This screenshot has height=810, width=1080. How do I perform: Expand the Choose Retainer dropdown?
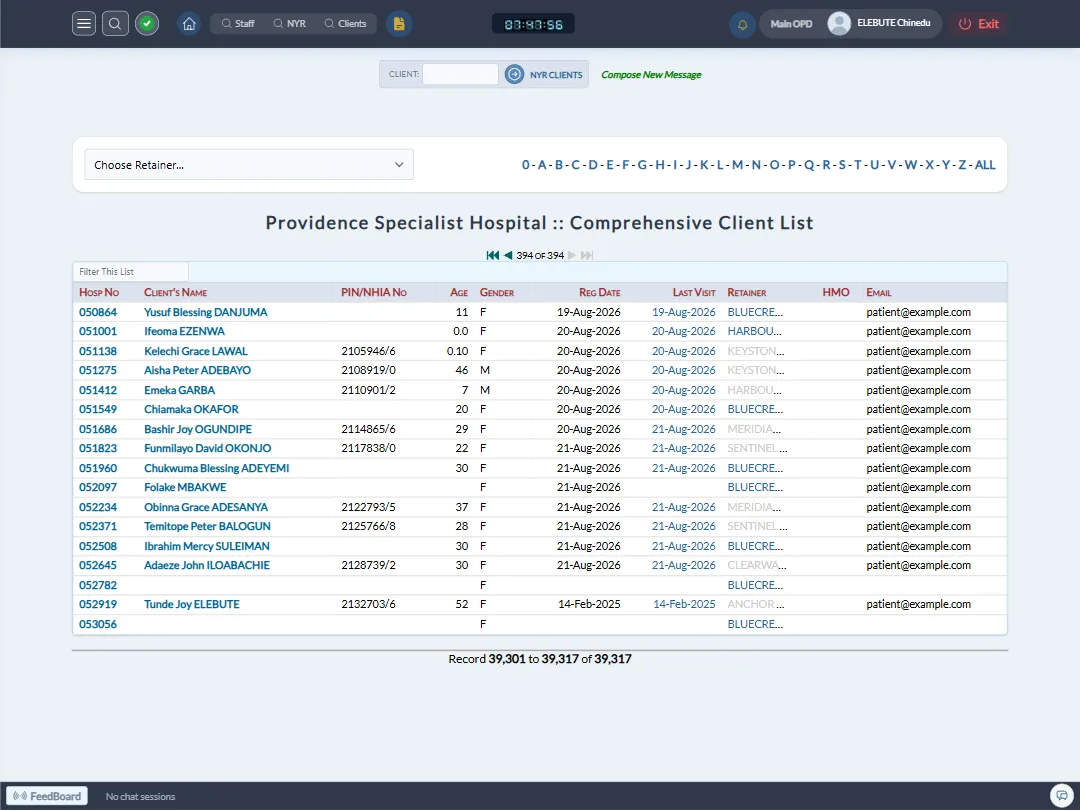pyautogui.click(x=249, y=165)
